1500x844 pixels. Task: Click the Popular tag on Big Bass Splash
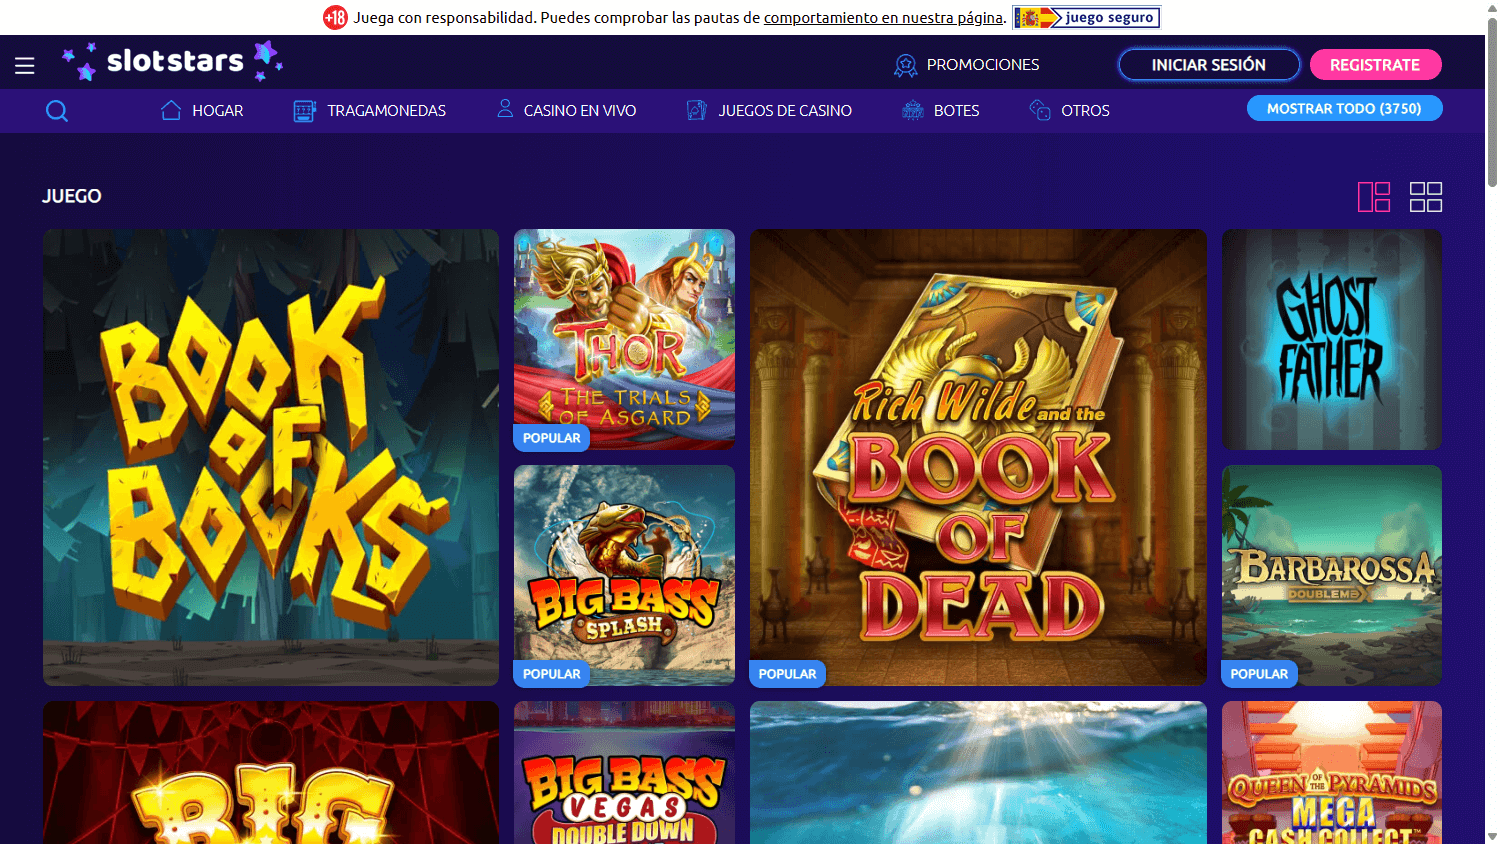552,674
